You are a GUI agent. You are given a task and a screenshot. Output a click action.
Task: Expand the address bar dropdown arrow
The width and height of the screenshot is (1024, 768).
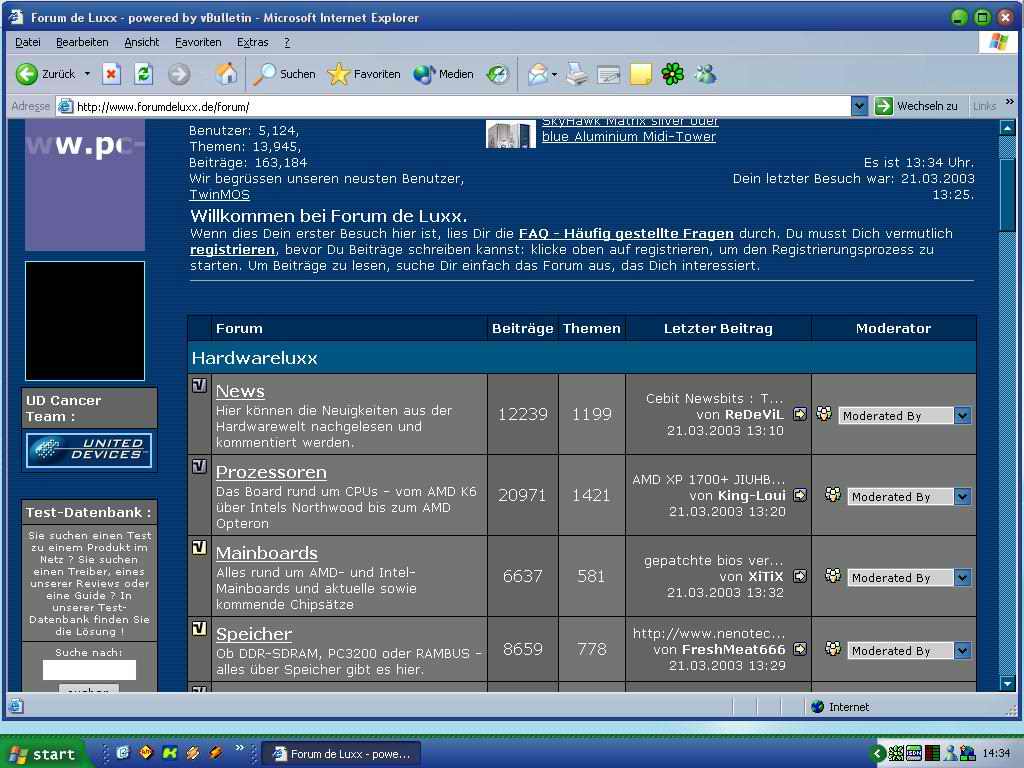859,106
